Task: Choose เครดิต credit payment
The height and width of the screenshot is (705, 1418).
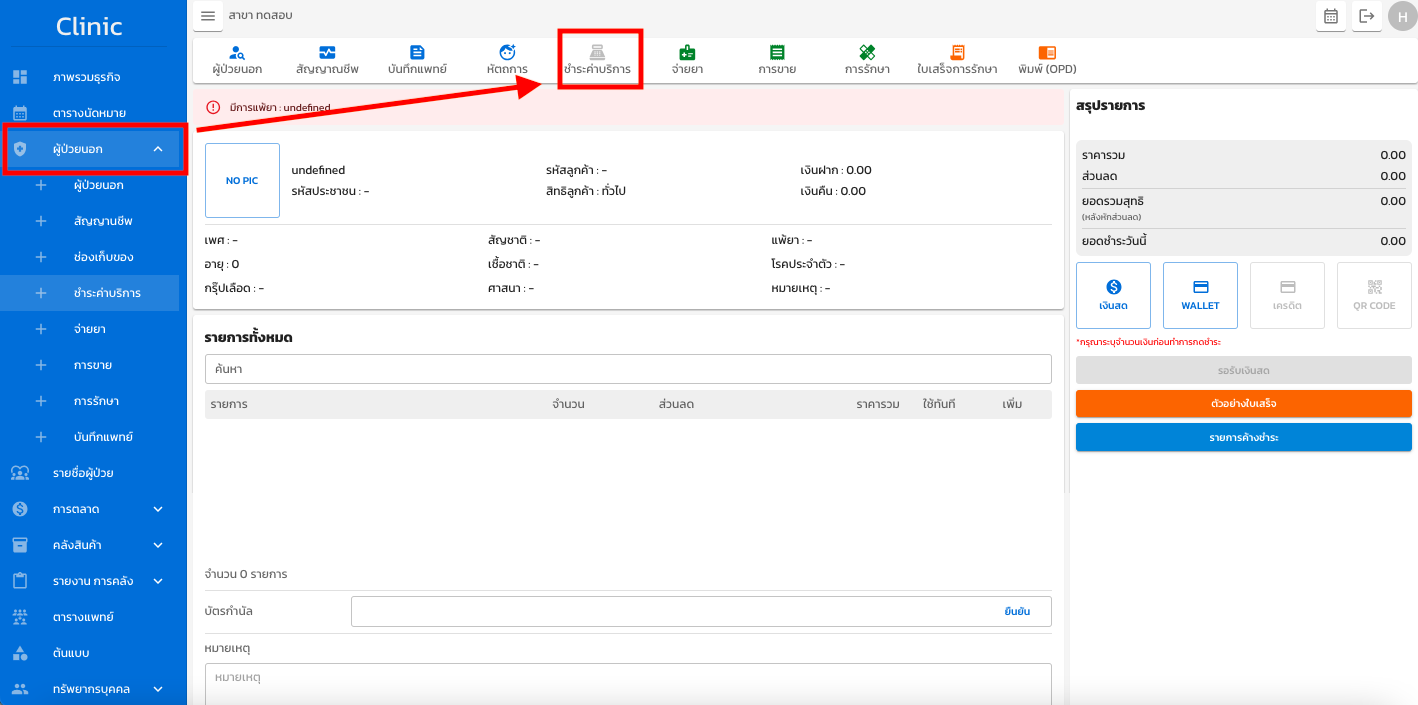Action: pyautogui.click(x=1288, y=295)
